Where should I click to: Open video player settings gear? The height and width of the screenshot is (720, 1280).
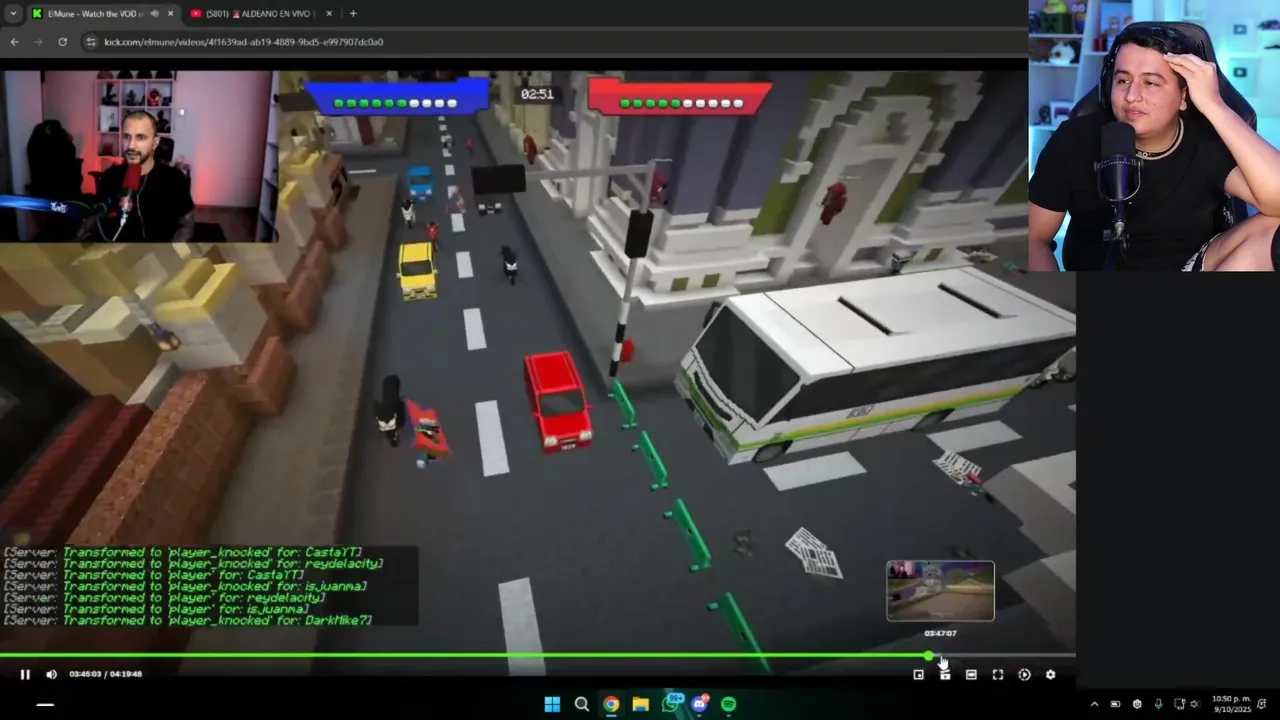pyautogui.click(x=1050, y=674)
